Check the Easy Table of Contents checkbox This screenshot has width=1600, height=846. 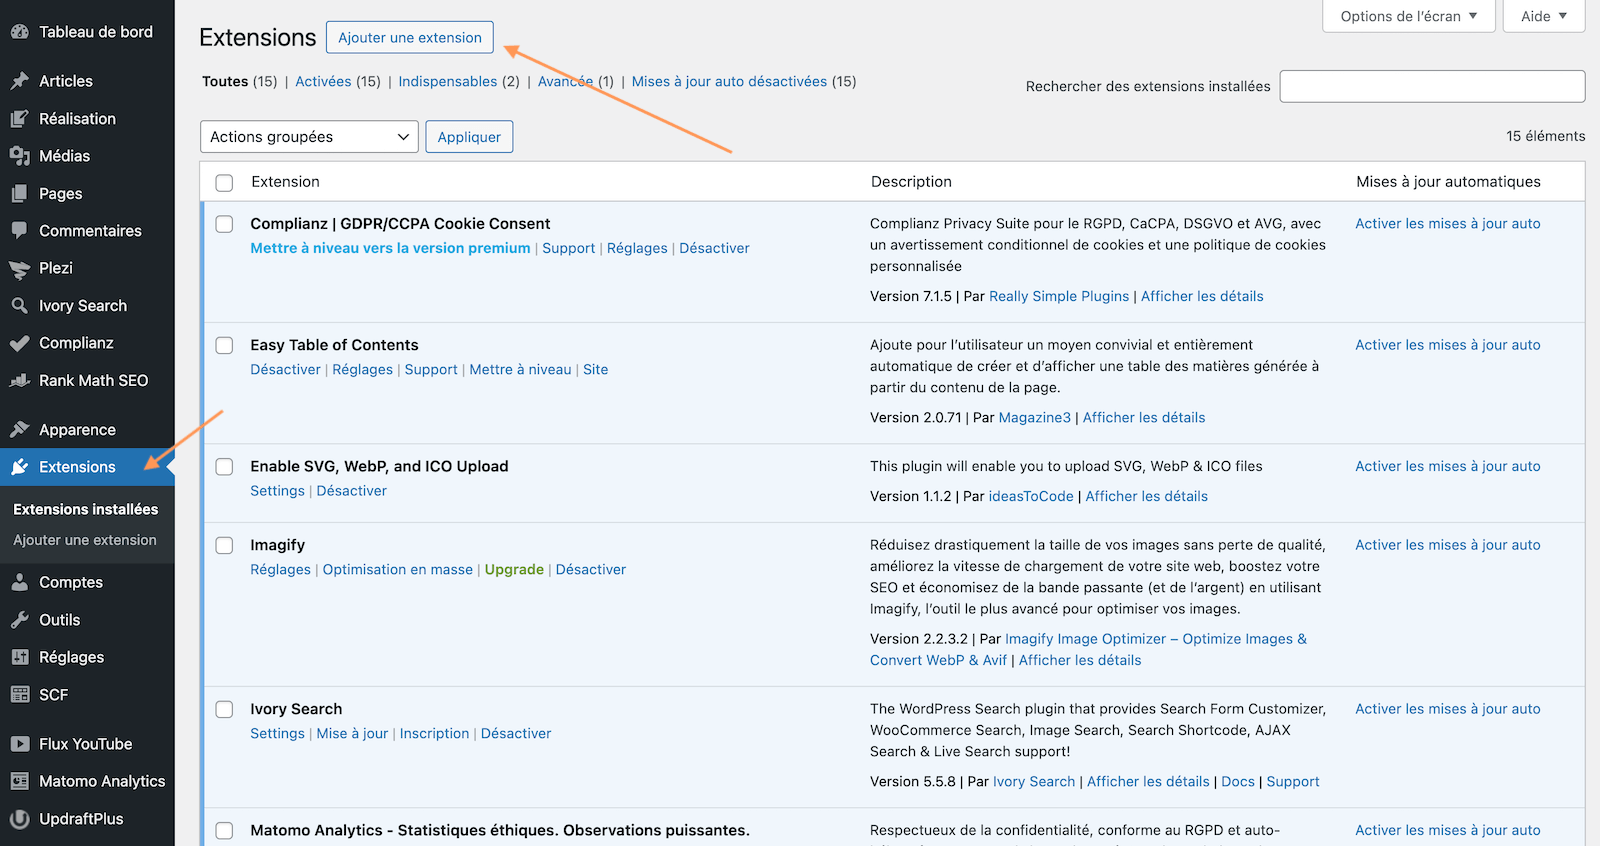[225, 345]
